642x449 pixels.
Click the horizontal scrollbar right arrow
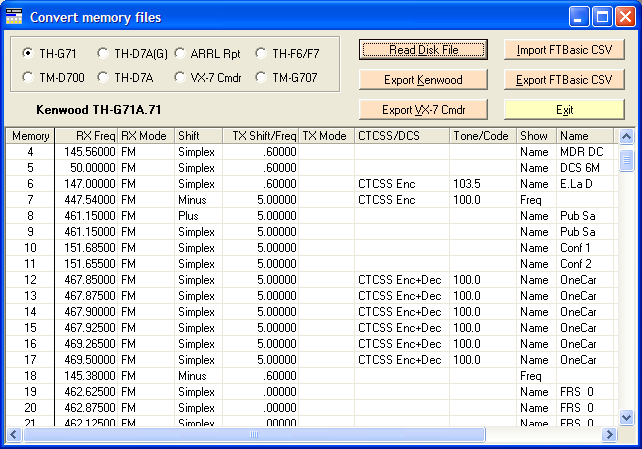(609, 434)
